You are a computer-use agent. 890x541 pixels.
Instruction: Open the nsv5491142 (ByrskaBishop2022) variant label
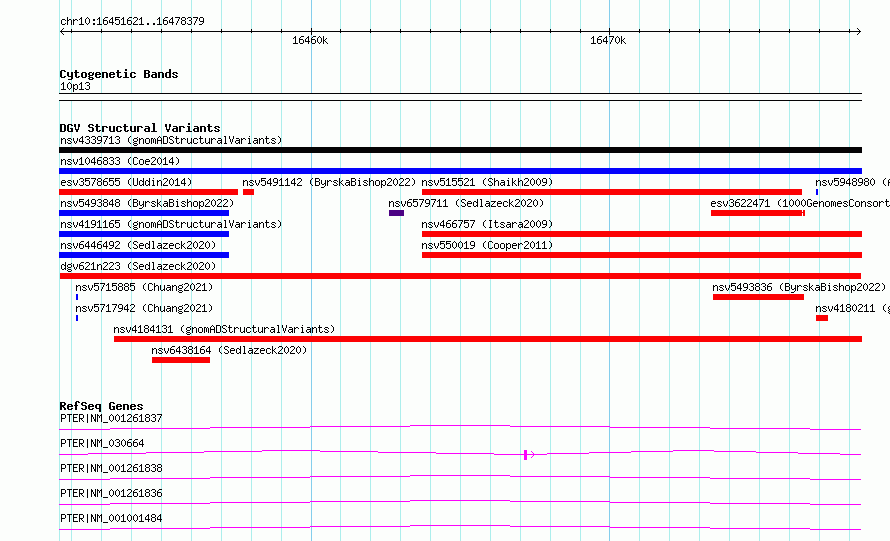pos(329,182)
